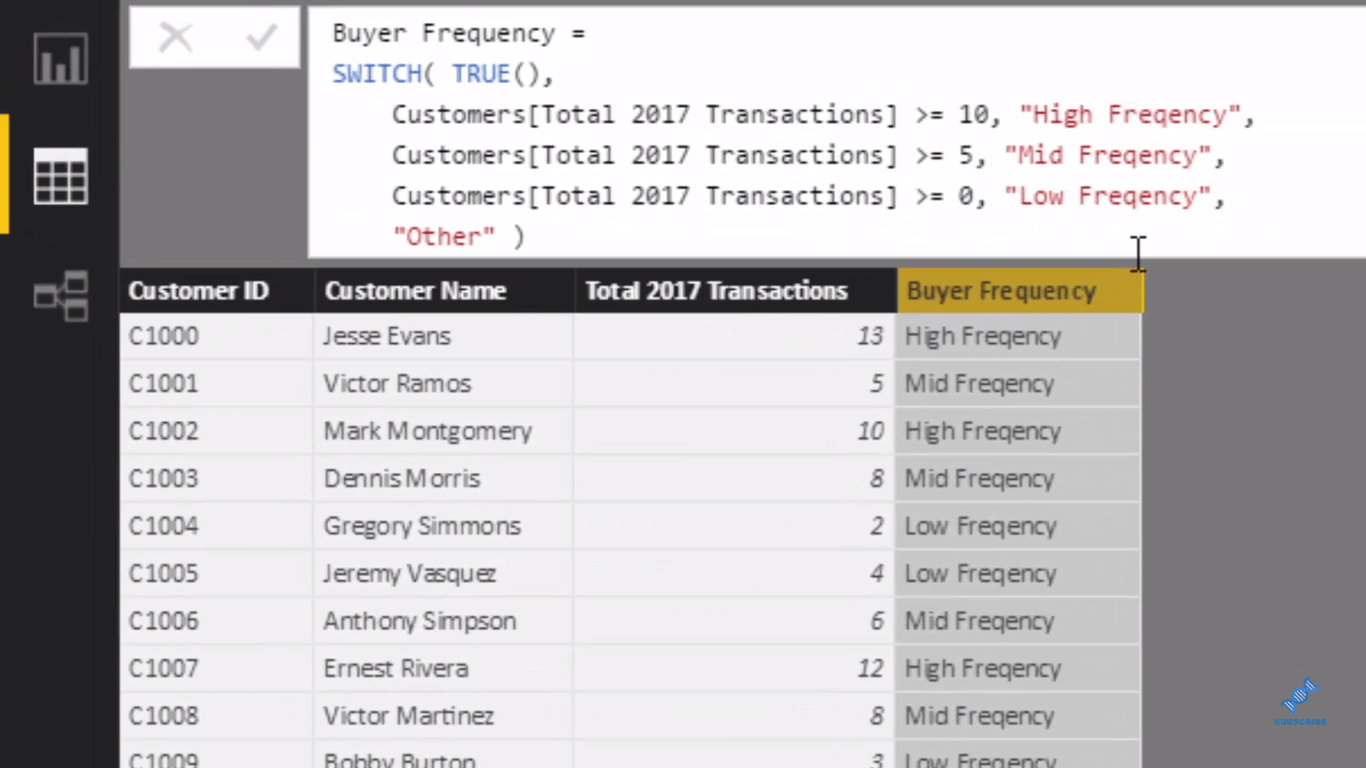
Task: Click the "Other" string in the formula
Action: pyautogui.click(x=444, y=237)
